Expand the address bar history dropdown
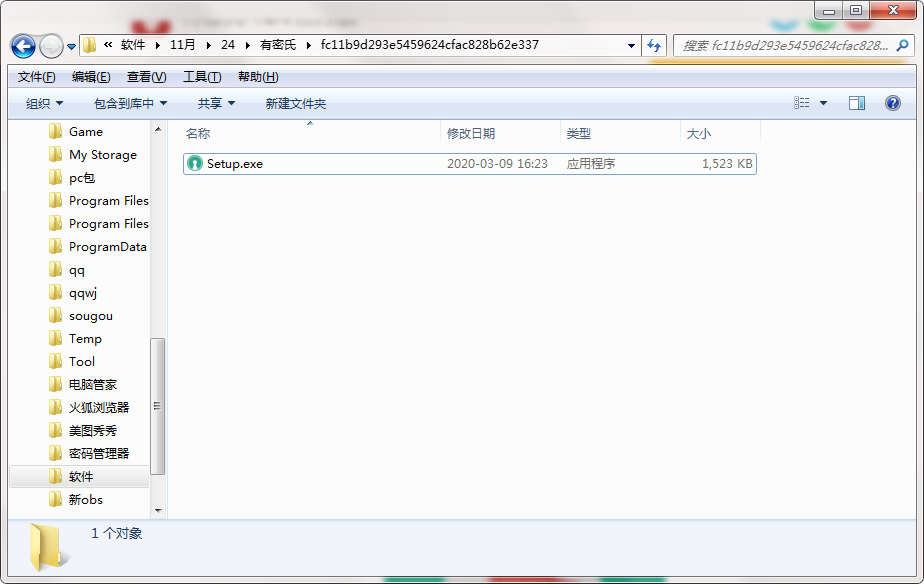Screen dimensions: 924x584 631,45
